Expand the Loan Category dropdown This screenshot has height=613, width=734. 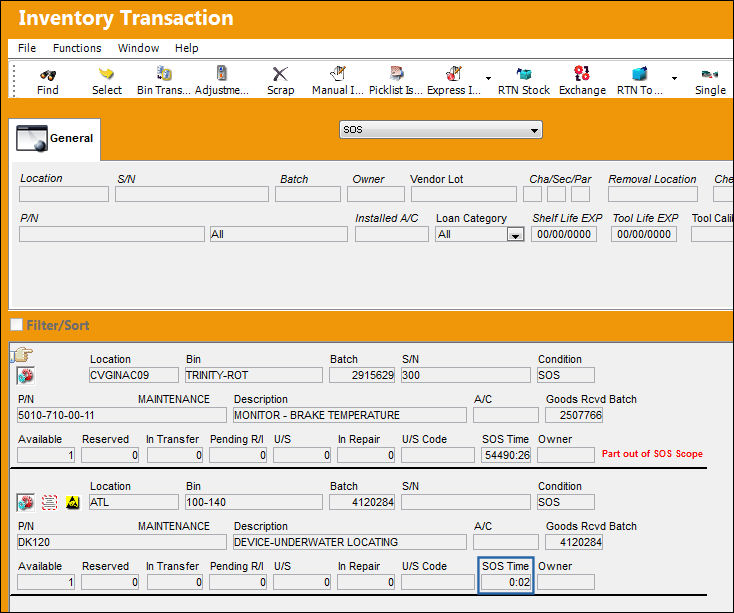pyautogui.click(x=515, y=234)
